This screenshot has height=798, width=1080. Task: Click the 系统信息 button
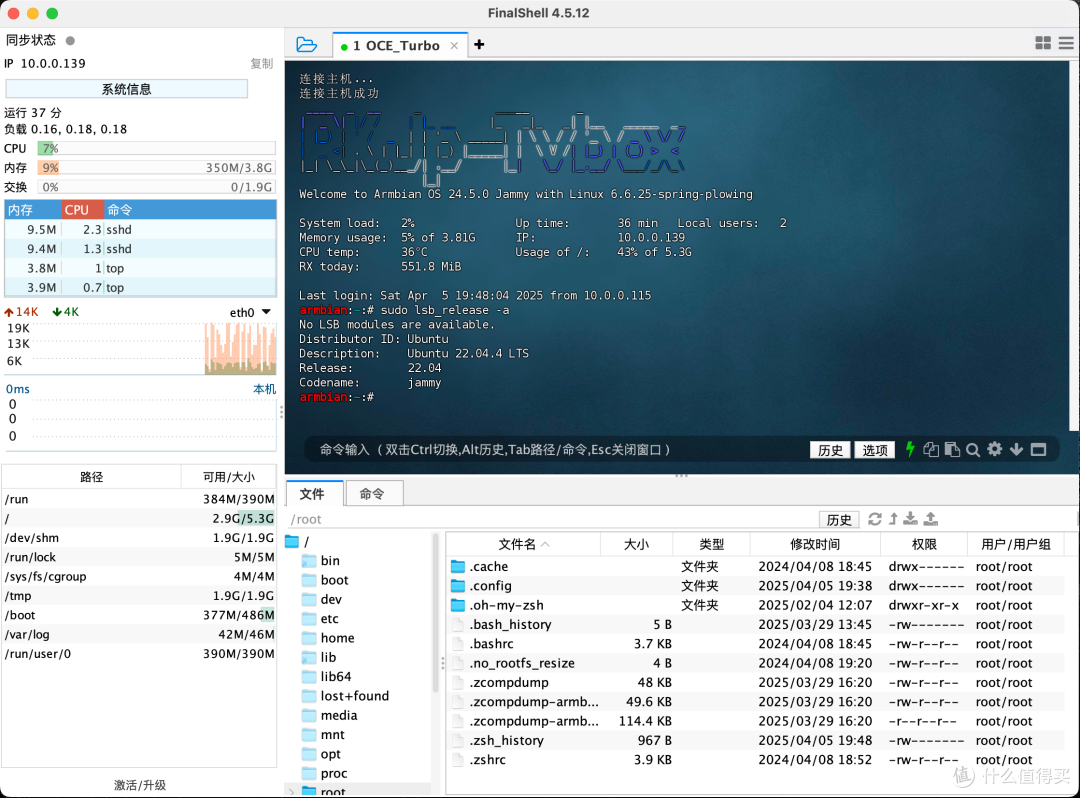pos(126,89)
